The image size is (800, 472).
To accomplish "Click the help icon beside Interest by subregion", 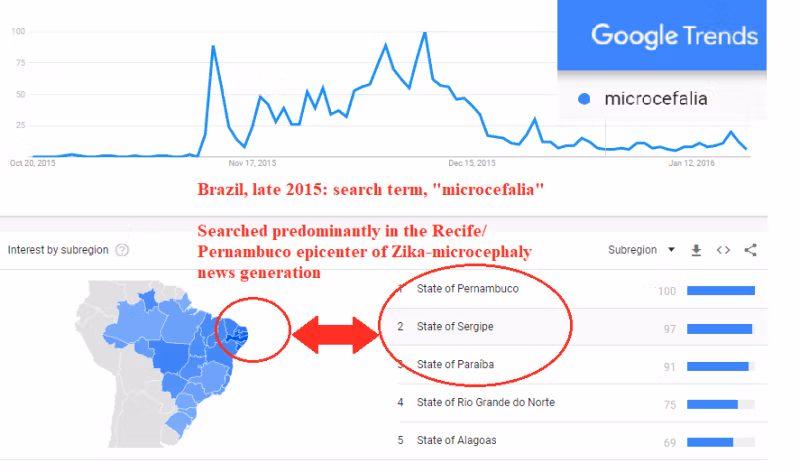I will (122, 250).
